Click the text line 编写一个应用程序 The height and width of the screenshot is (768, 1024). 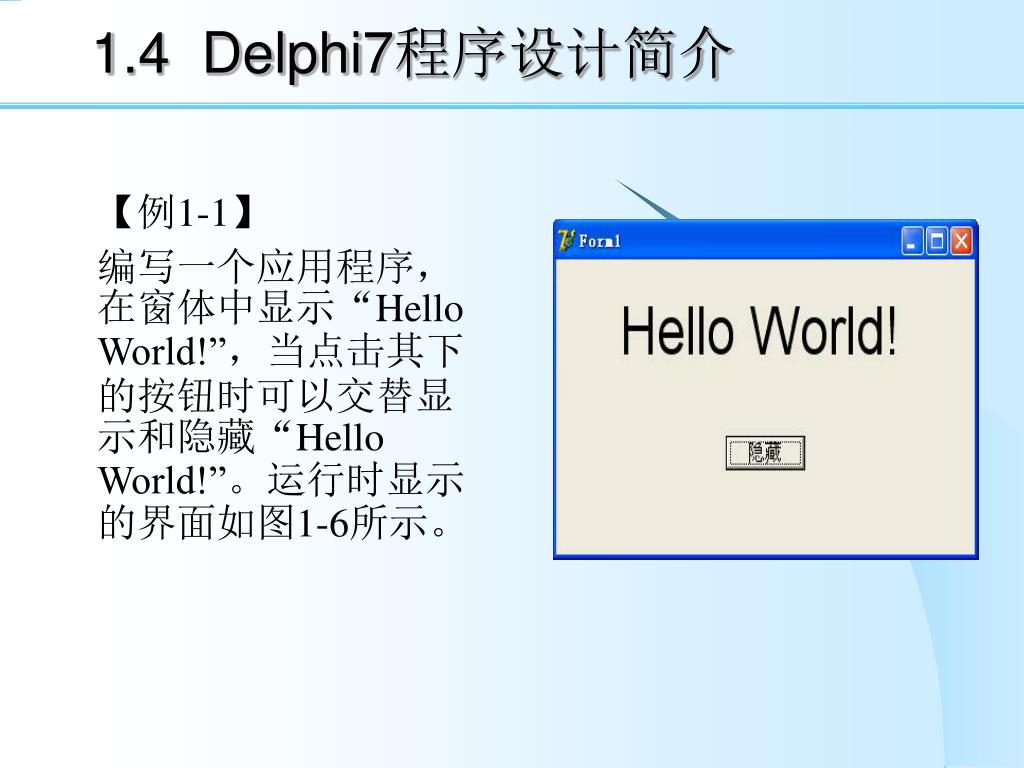264,266
